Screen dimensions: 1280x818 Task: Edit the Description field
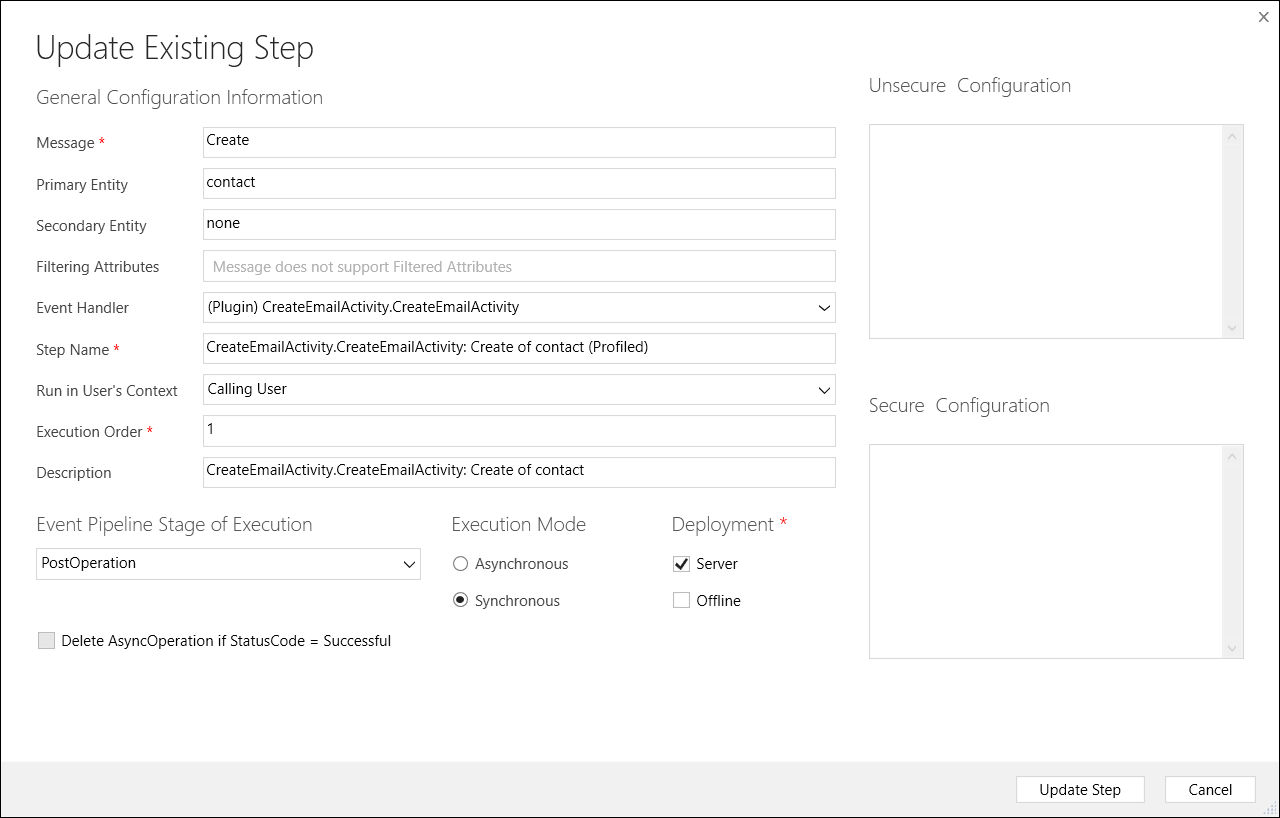519,472
